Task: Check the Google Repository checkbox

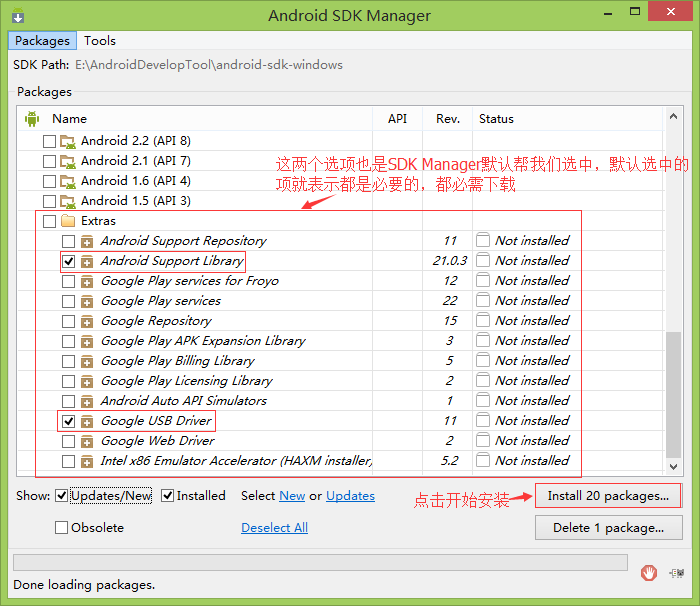Action: 68,322
